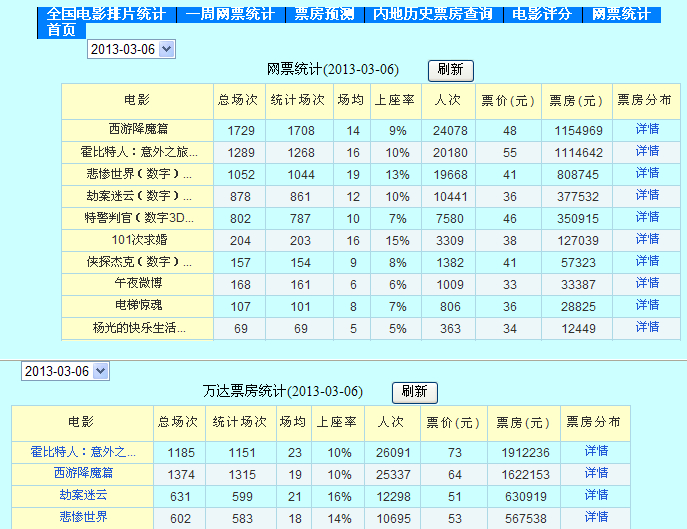Open 详情 link in the 808745 box office row
Screen dimensions: 687x529
click(647, 173)
